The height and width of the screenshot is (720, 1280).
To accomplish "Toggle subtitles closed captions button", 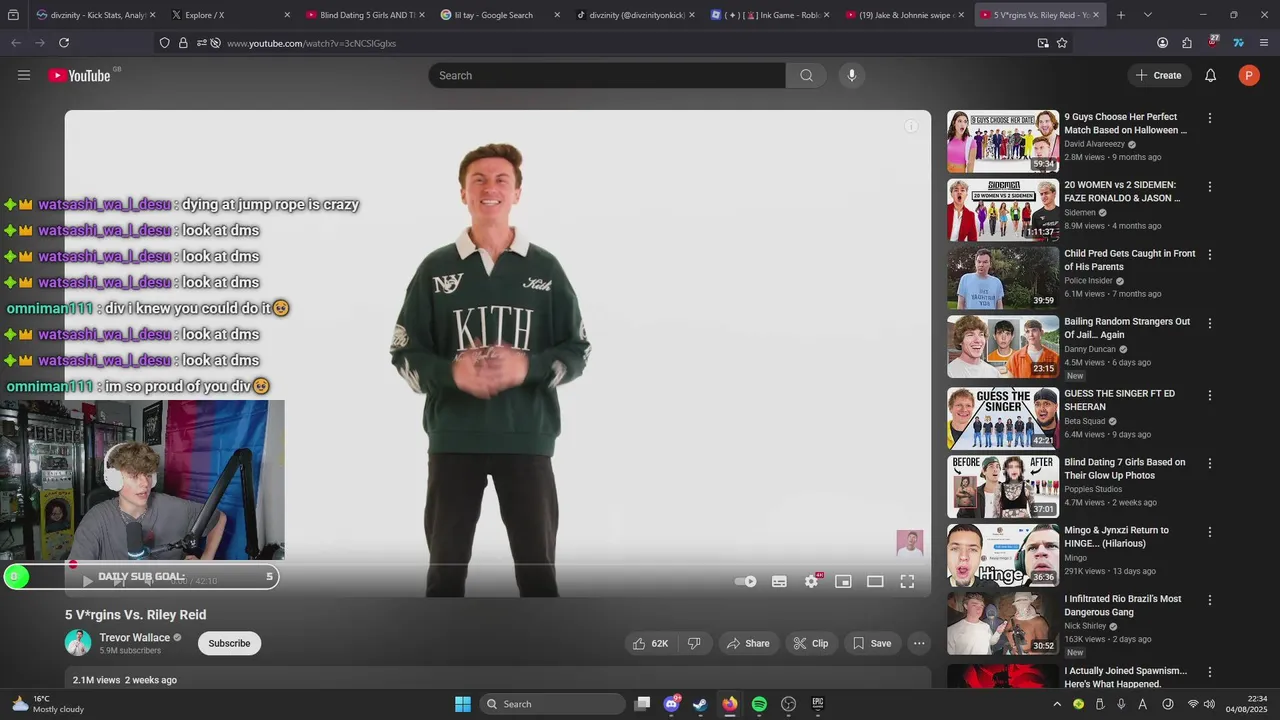I will (779, 581).
